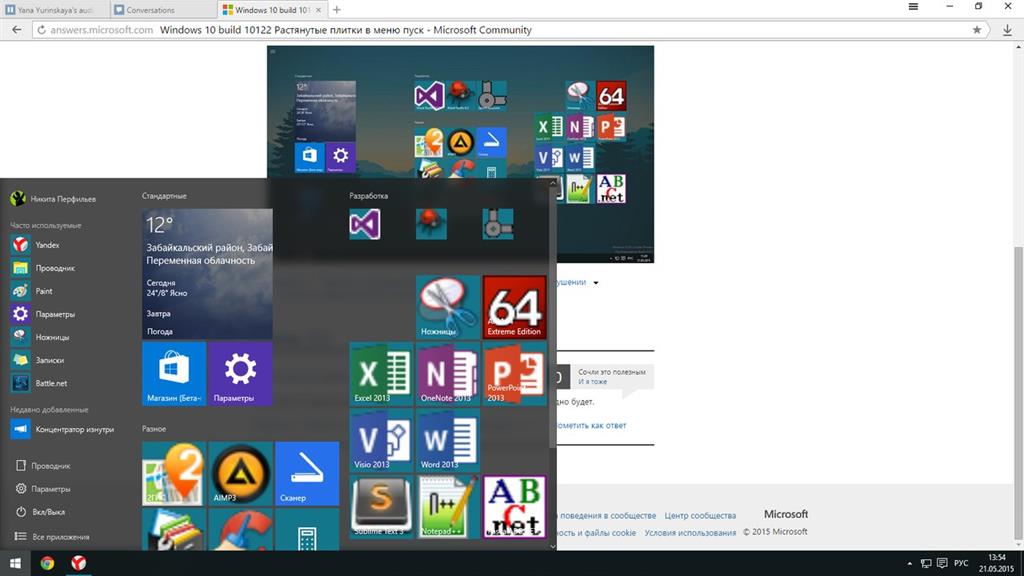Screen dimensions: 1024x576
Task: Show hidden system tray icons
Action: 910,563
